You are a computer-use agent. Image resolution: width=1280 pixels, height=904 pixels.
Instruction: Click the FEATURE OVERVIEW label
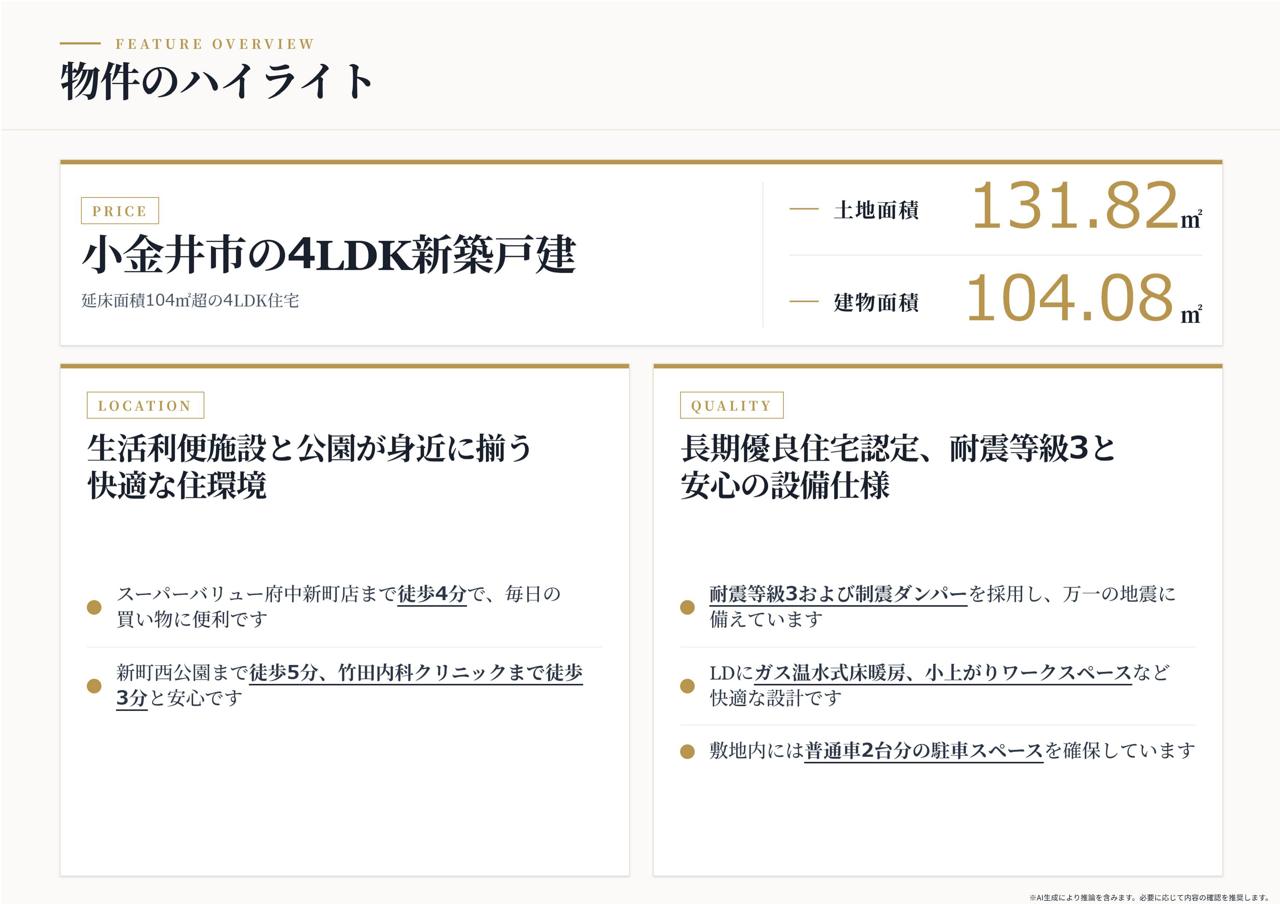point(215,44)
